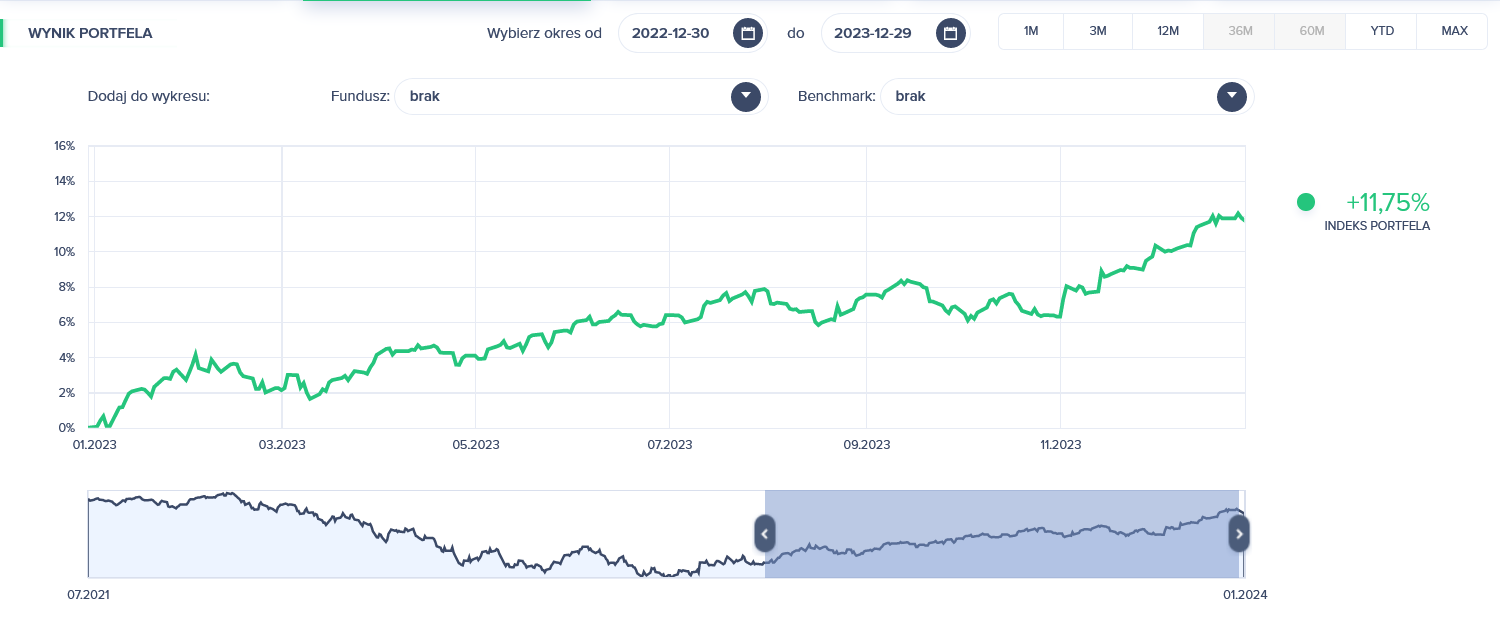Click the Fundusz dropdown arrow icon

[x=745, y=97]
